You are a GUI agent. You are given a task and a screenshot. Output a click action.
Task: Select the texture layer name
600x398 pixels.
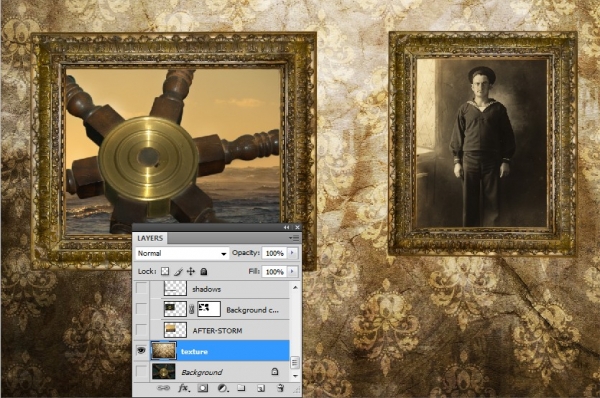[194, 351]
